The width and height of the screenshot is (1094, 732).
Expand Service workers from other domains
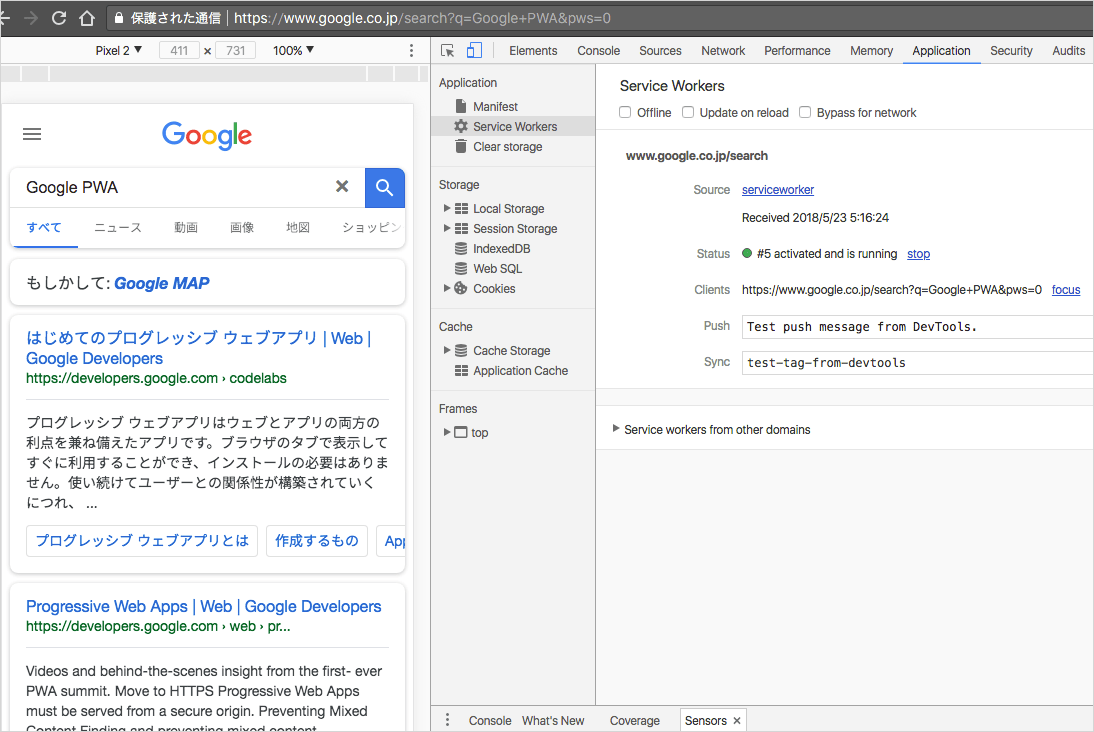615,428
